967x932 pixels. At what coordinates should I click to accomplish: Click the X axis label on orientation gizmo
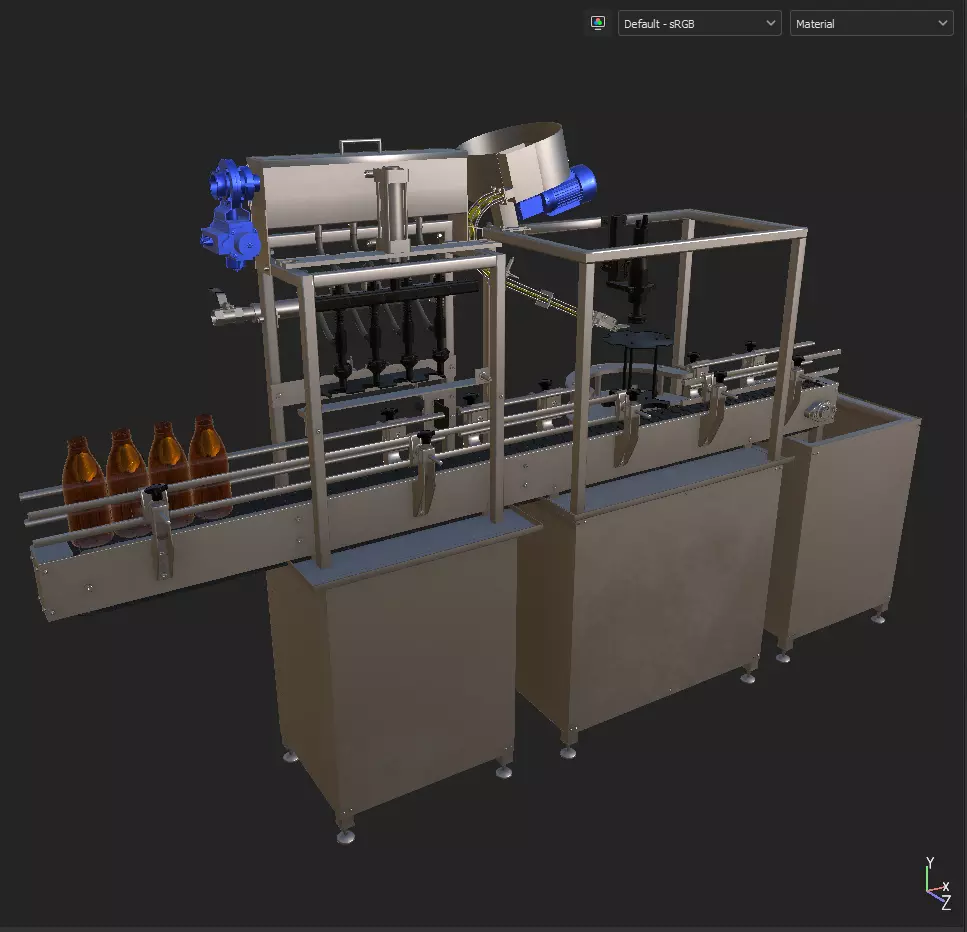coord(946,887)
